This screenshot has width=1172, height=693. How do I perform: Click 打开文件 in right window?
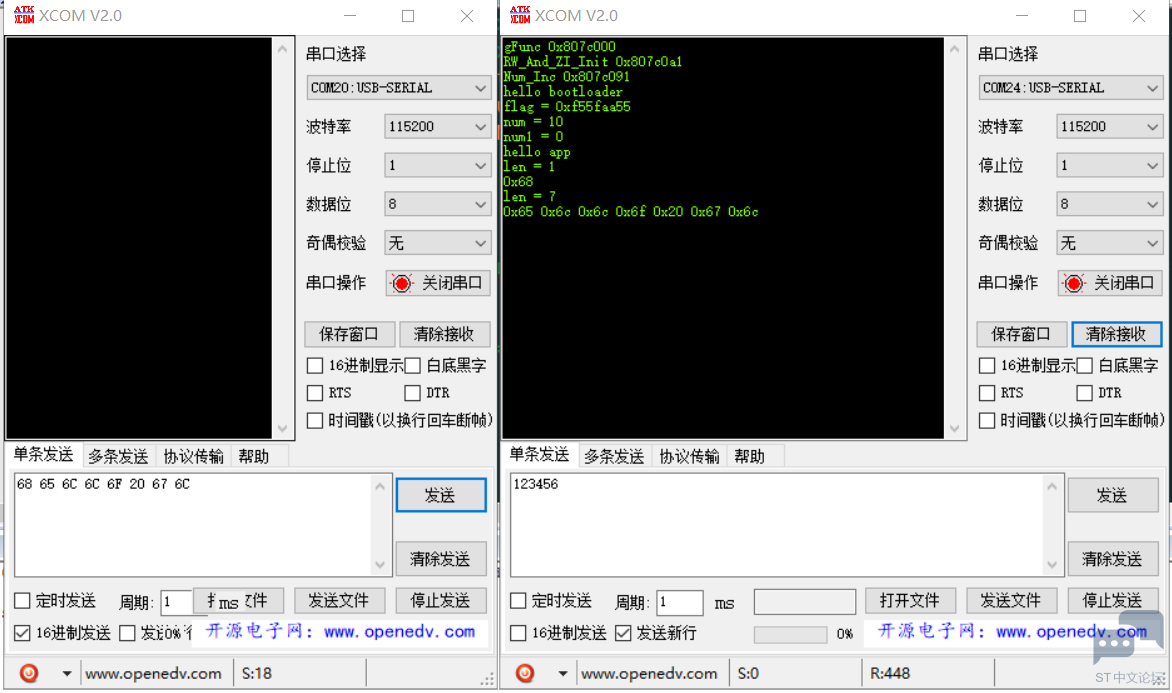(x=910, y=600)
